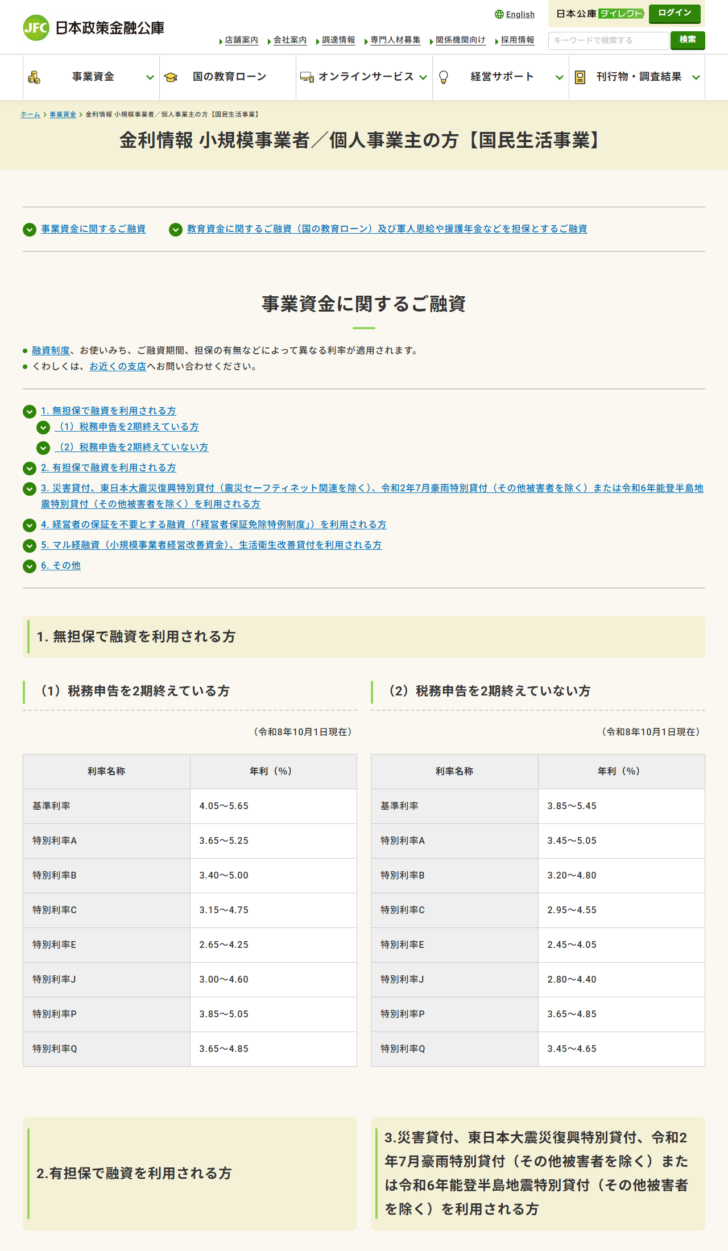Click the green arrow icon before 4. 経営者の保証
The image size is (728, 1251).
(x=29, y=525)
